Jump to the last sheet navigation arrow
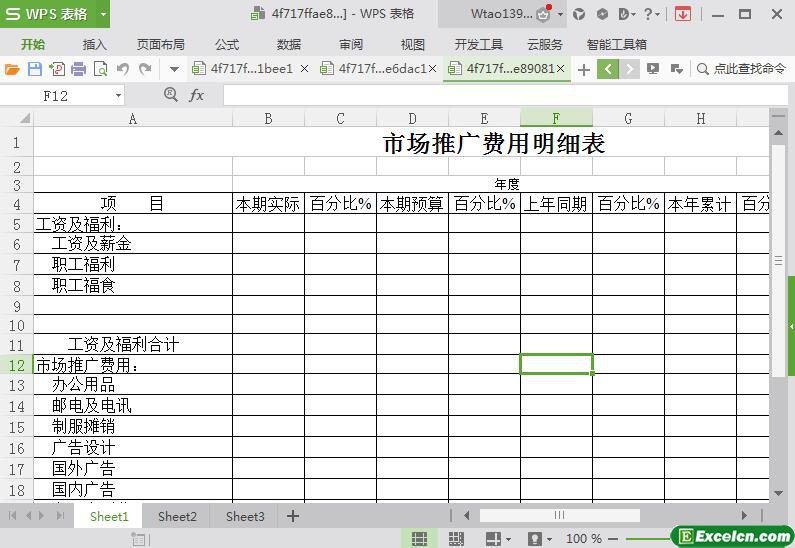The height and width of the screenshot is (548, 795). click(60, 516)
